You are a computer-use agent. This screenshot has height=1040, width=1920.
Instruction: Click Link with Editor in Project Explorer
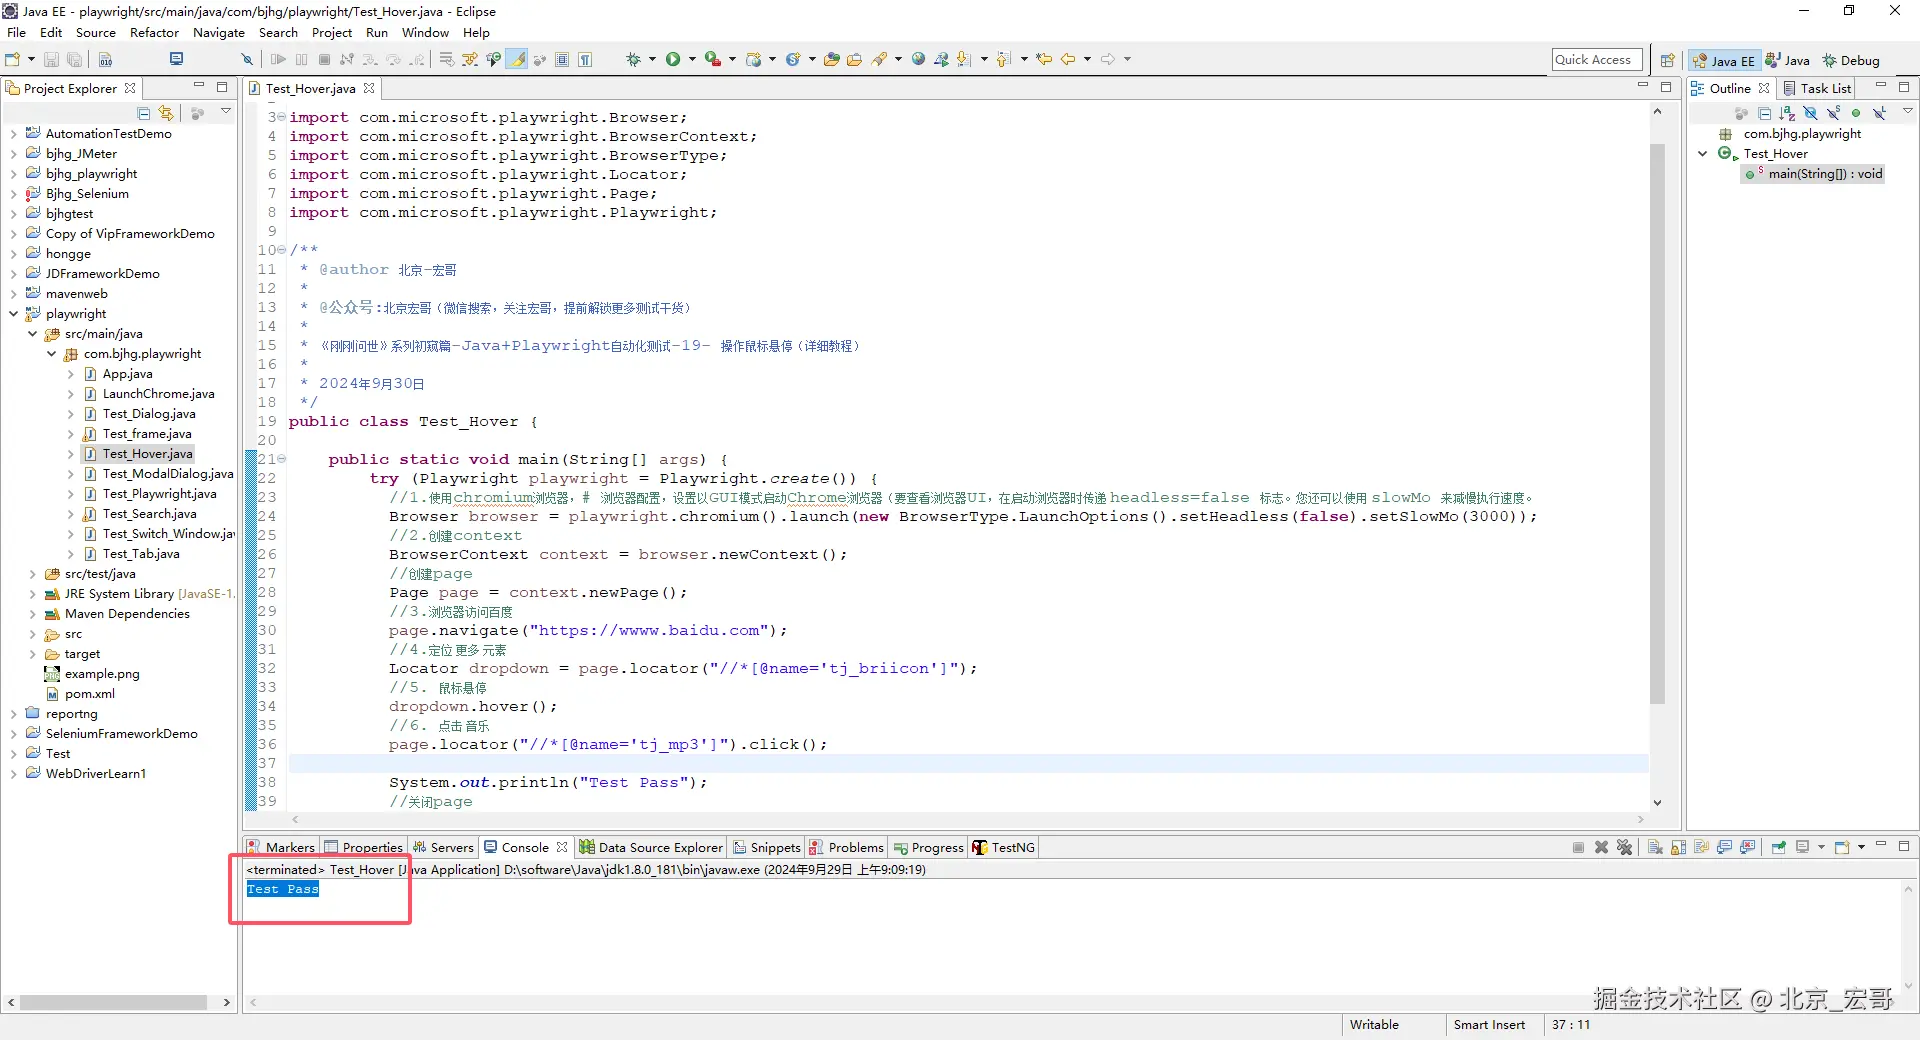[x=166, y=113]
